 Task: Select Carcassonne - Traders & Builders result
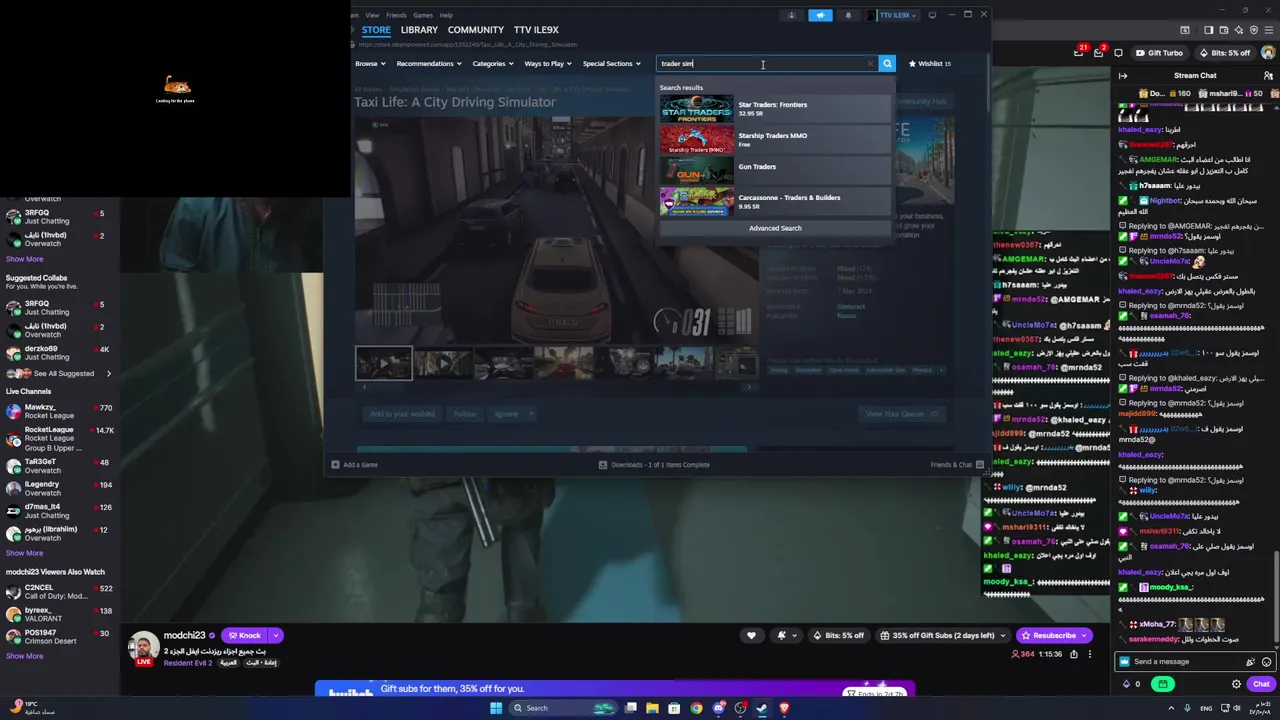774,201
